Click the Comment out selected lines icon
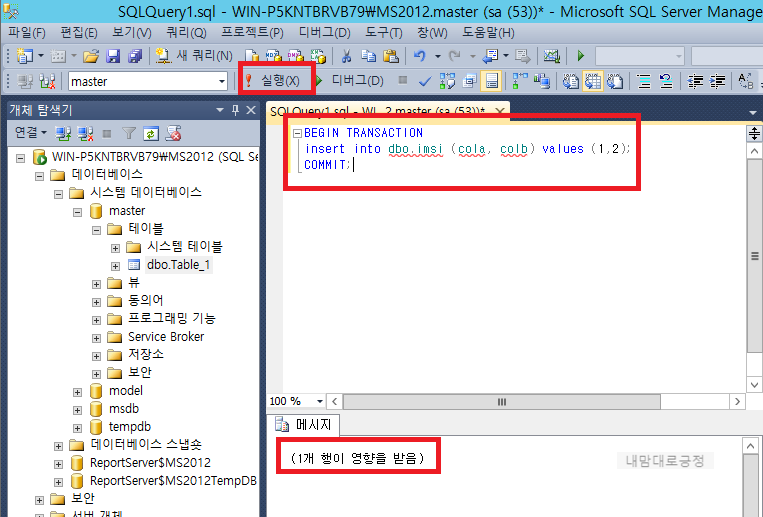Image resolution: width=763 pixels, height=517 pixels. point(644,81)
